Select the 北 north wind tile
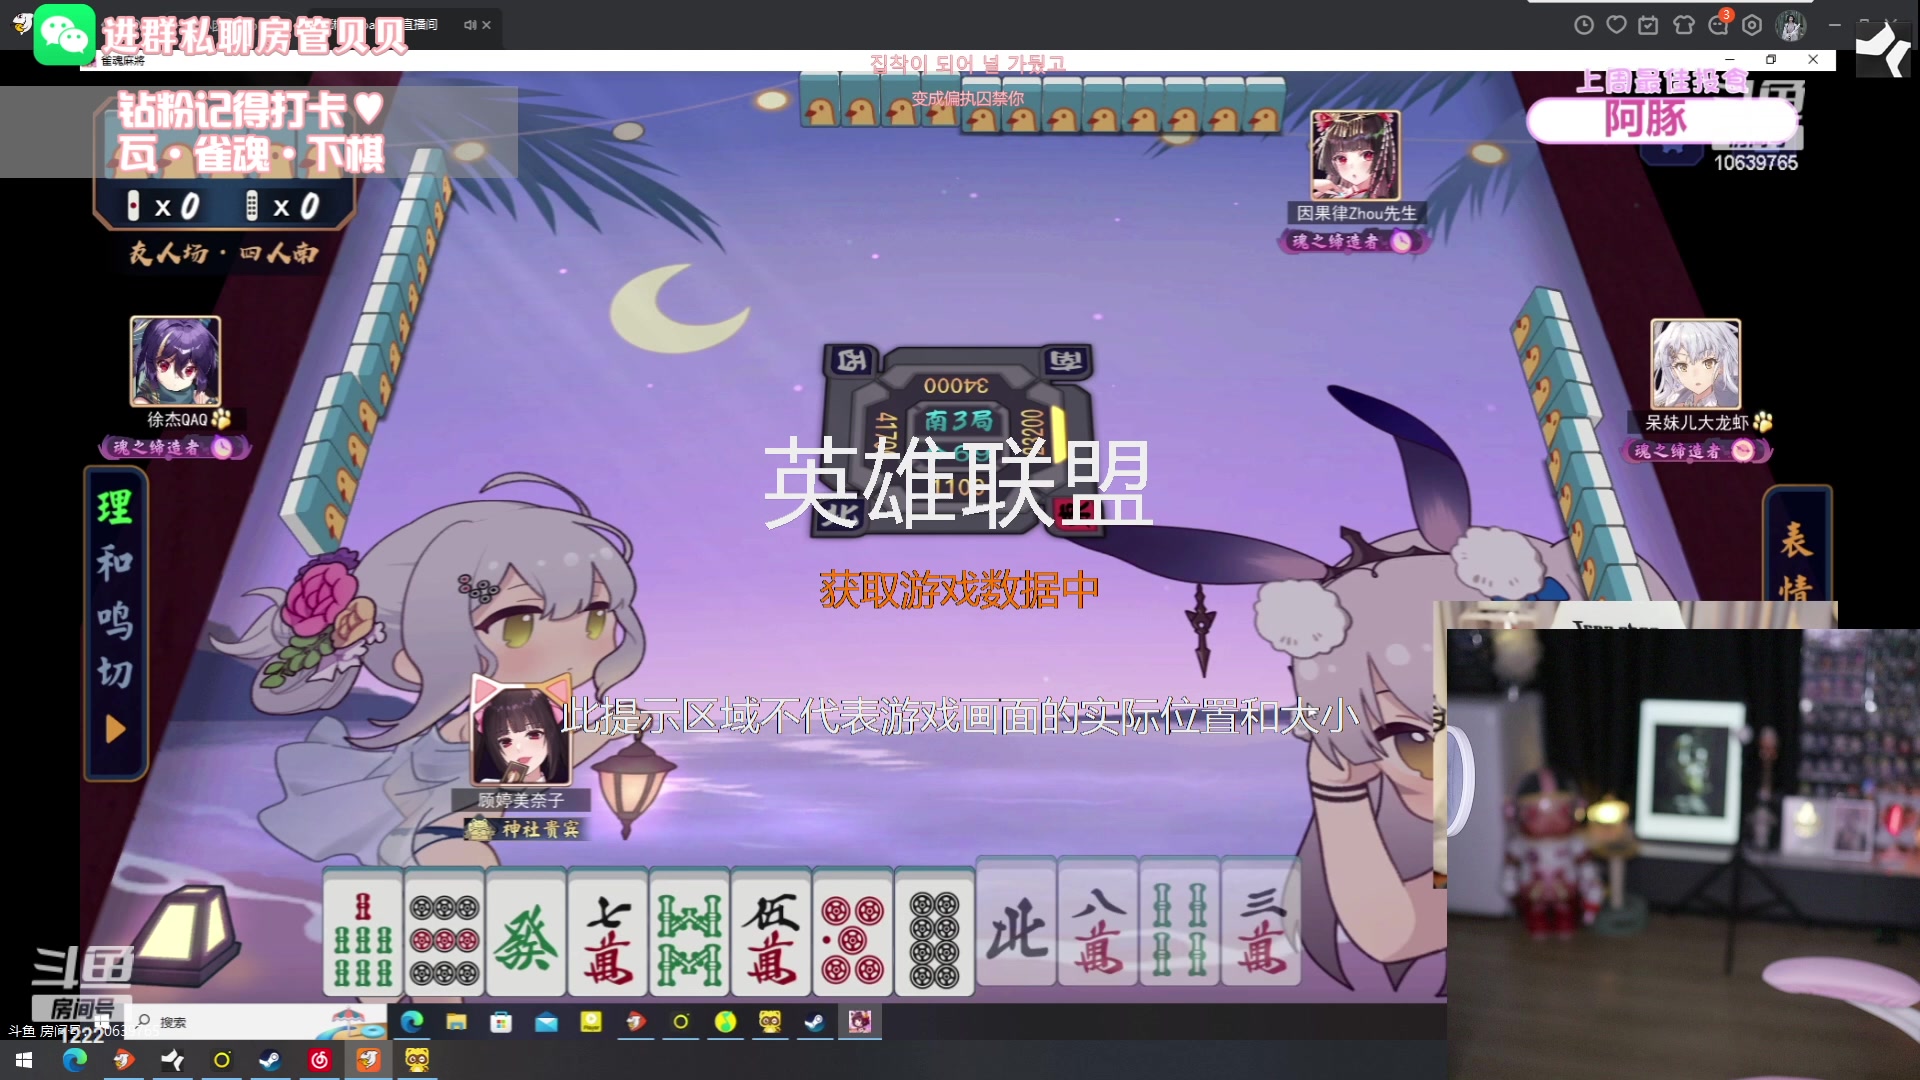The image size is (1920, 1080). (x=1016, y=923)
